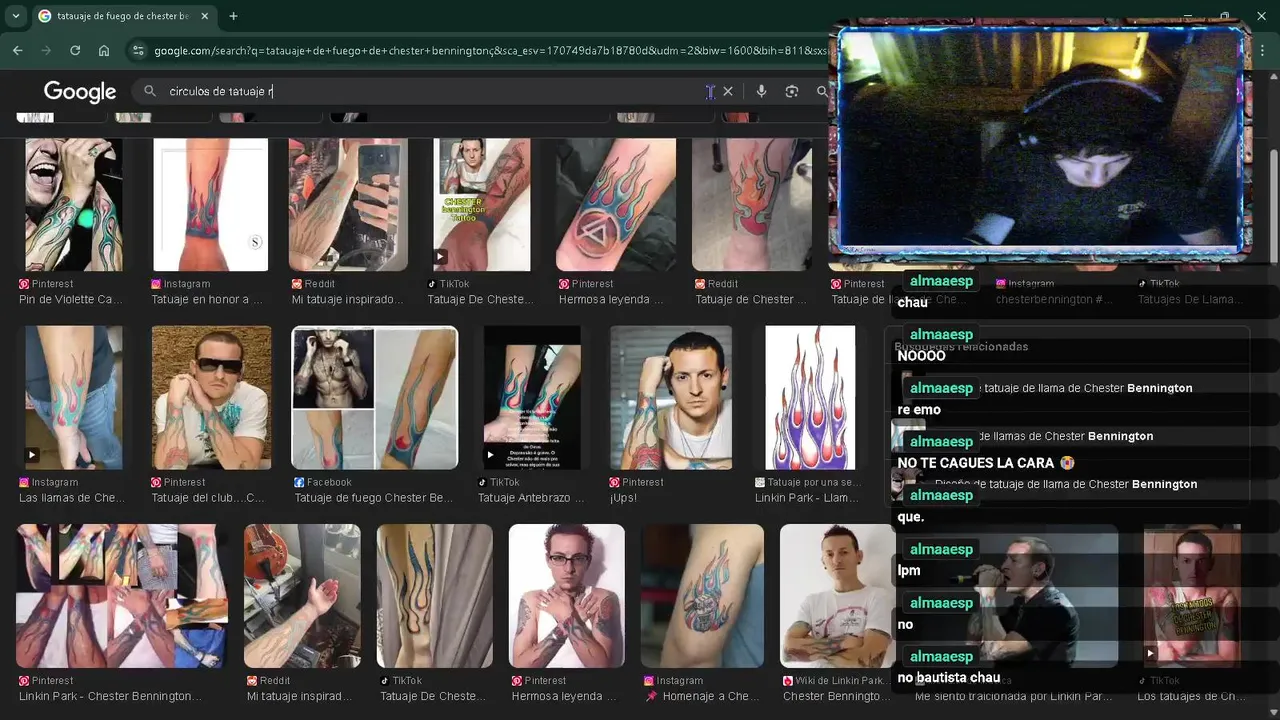Open 'Las llamas de Che...' Instagram image
The height and width of the screenshot is (720, 1280).
click(x=74, y=397)
